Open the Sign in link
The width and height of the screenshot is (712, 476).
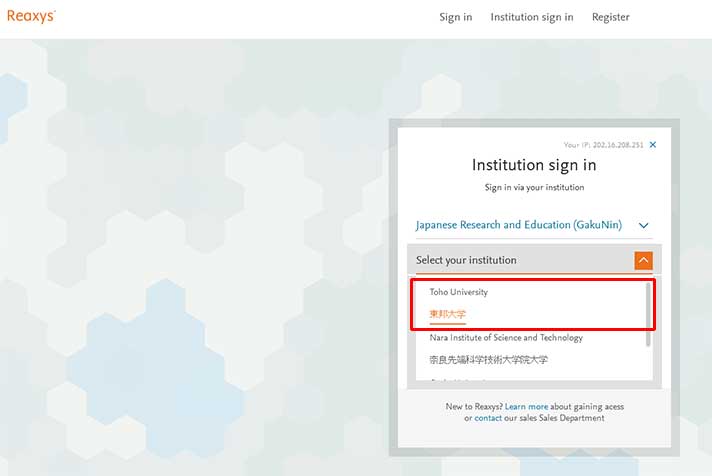pyautogui.click(x=455, y=17)
